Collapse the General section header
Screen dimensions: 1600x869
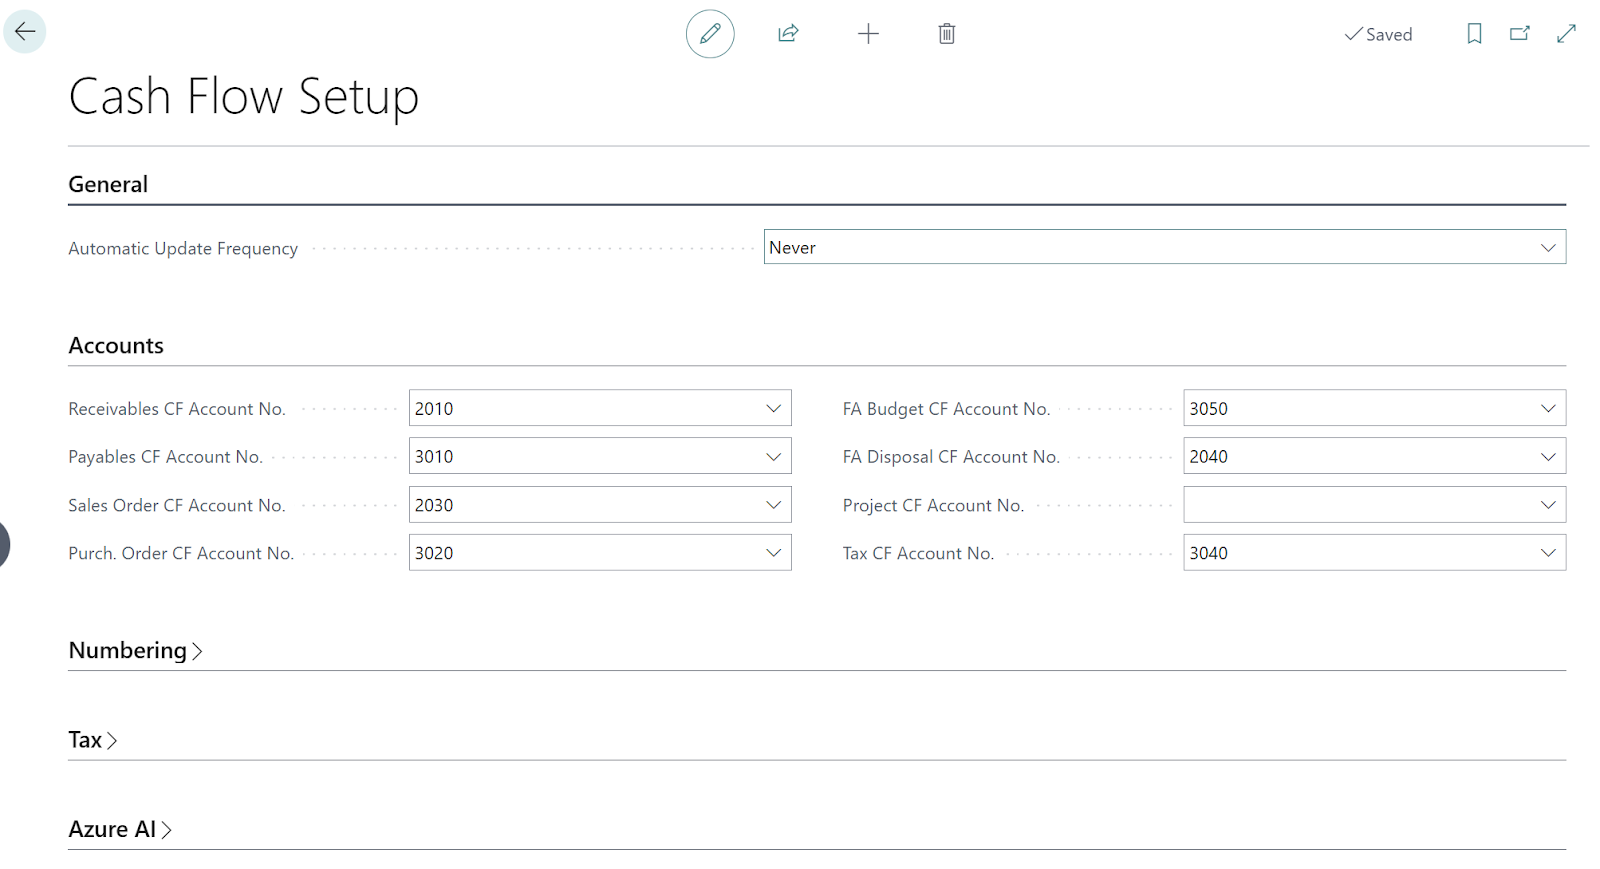108,185
